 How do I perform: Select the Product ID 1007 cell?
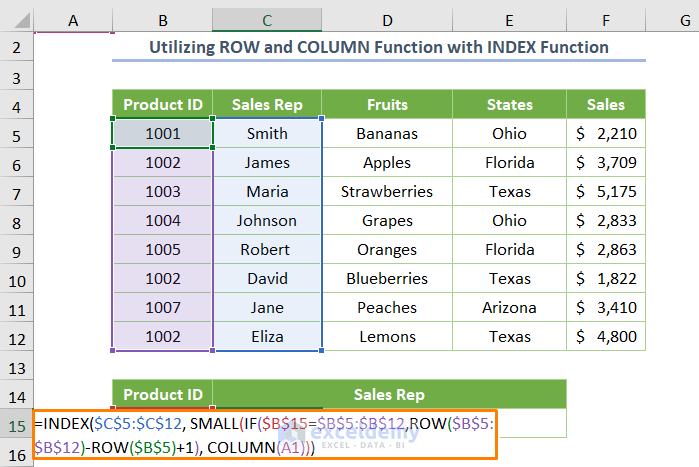pos(162,308)
